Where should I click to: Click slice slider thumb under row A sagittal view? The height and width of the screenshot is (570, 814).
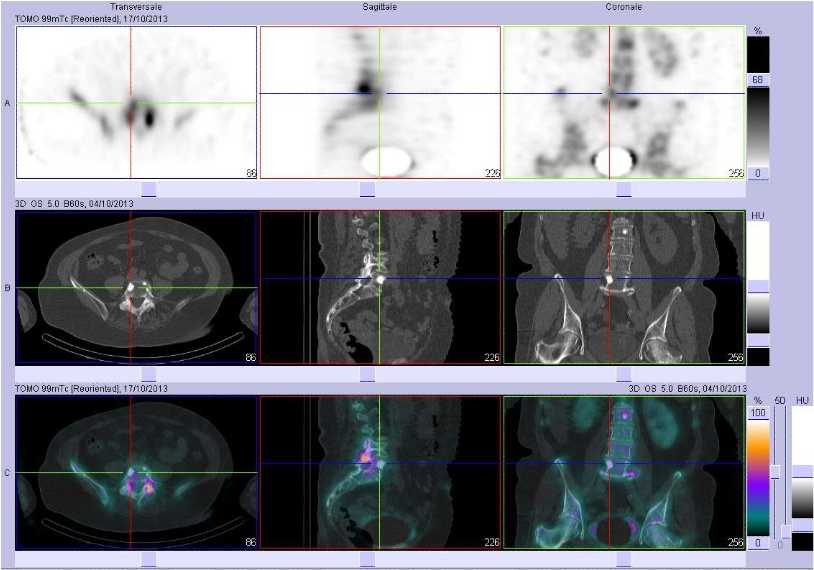[367, 189]
